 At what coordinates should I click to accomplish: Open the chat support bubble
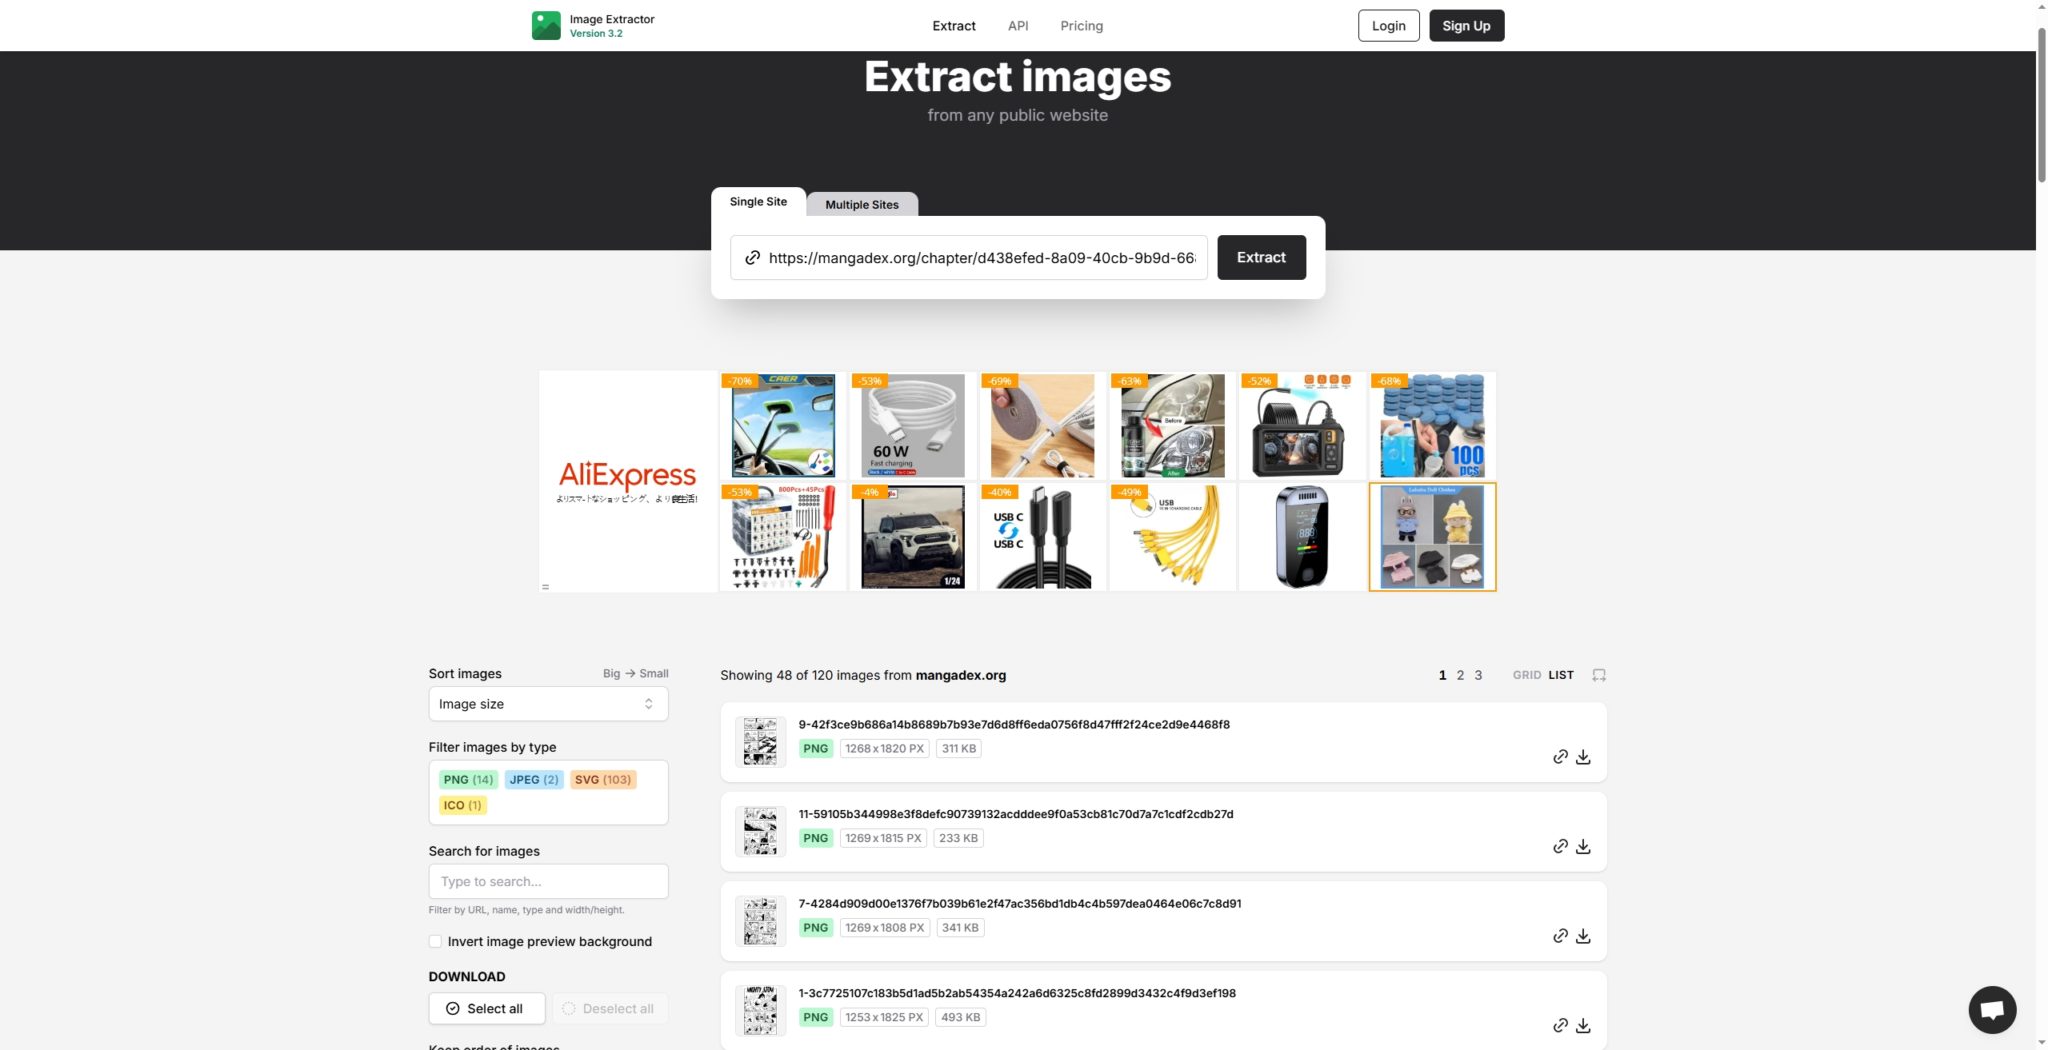[x=1991, y=1010]
